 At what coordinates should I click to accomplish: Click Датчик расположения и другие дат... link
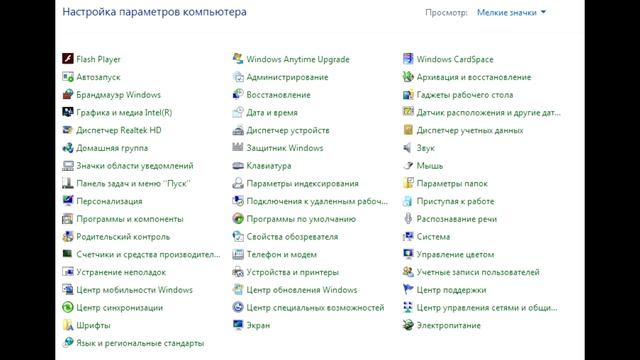click(x=489, y=113)
